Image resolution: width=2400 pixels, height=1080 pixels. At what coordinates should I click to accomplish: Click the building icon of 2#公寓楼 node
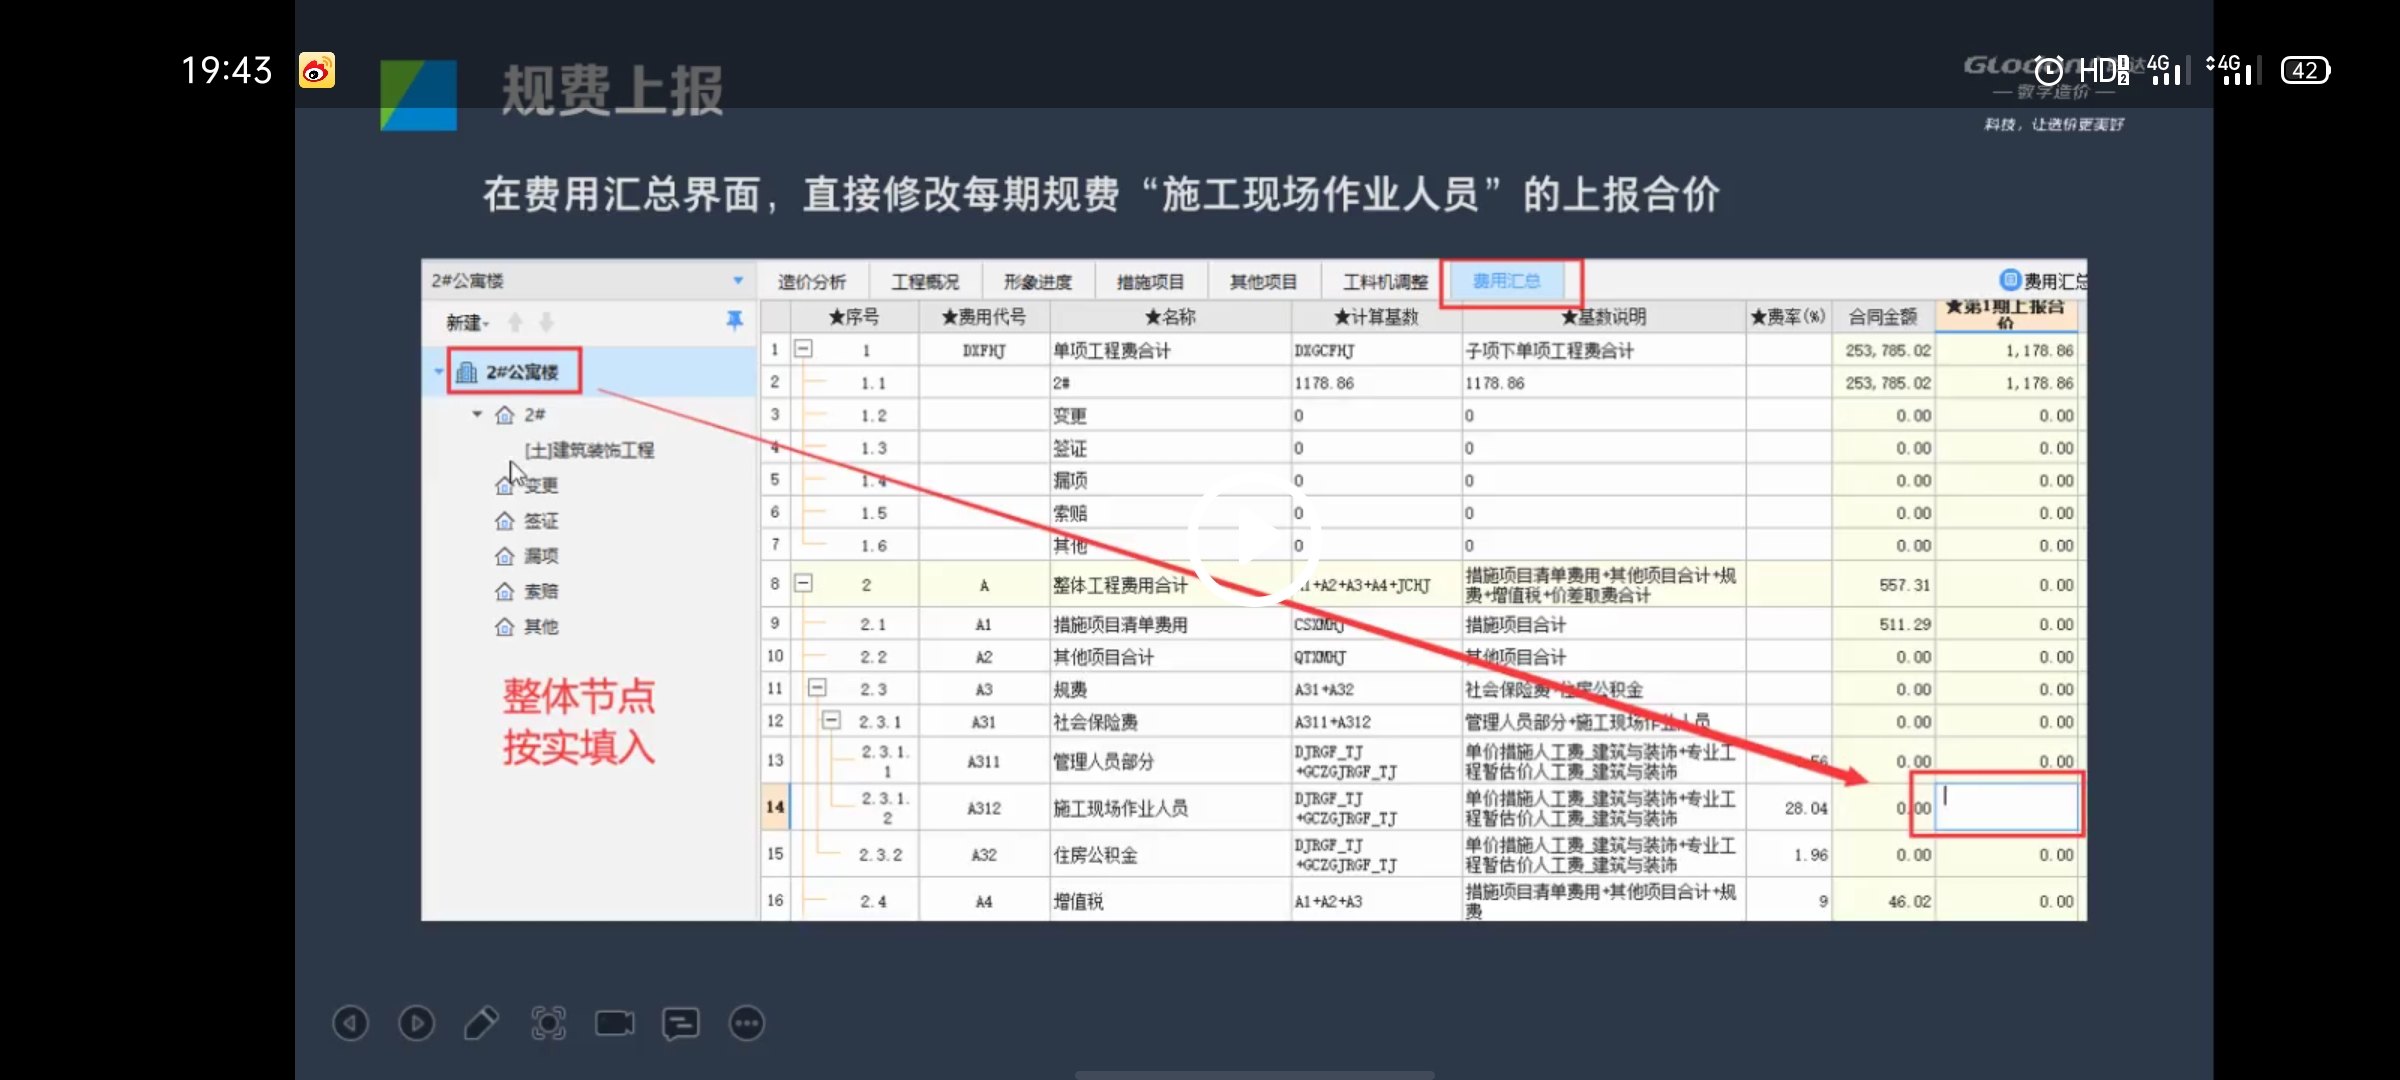coord(466,372)
